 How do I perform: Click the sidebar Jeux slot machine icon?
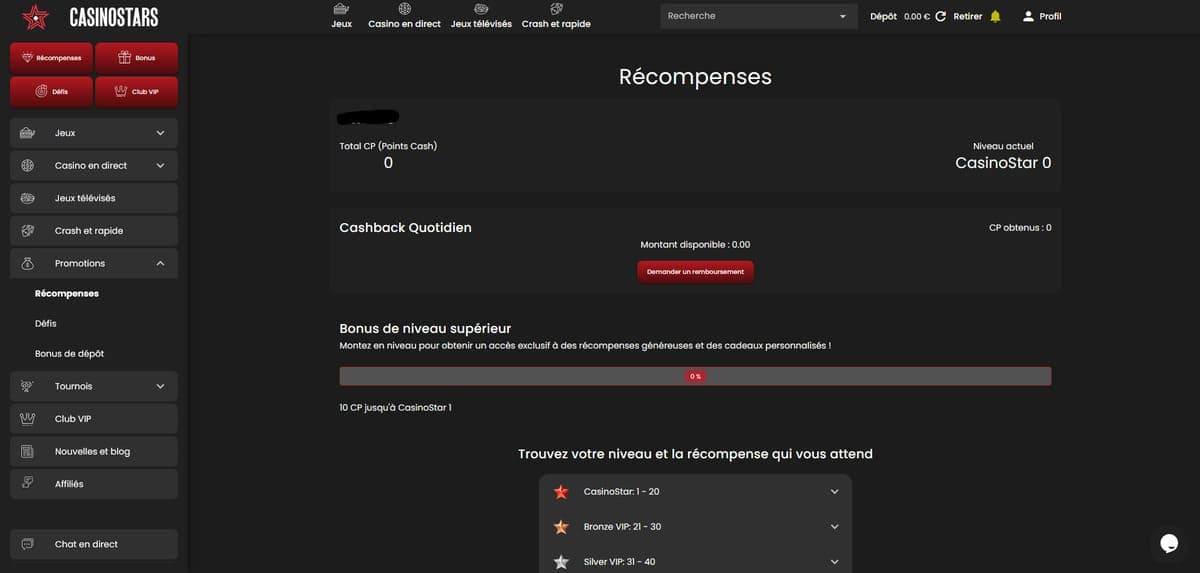click(x=28, y=133)
